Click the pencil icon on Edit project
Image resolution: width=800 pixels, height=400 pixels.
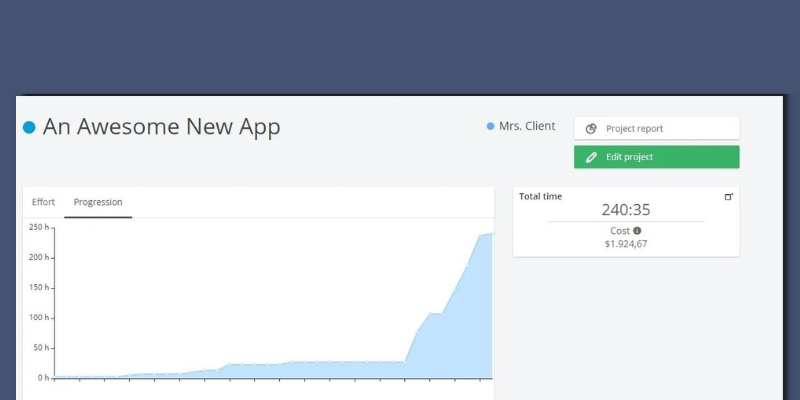(x=591, y=157)
